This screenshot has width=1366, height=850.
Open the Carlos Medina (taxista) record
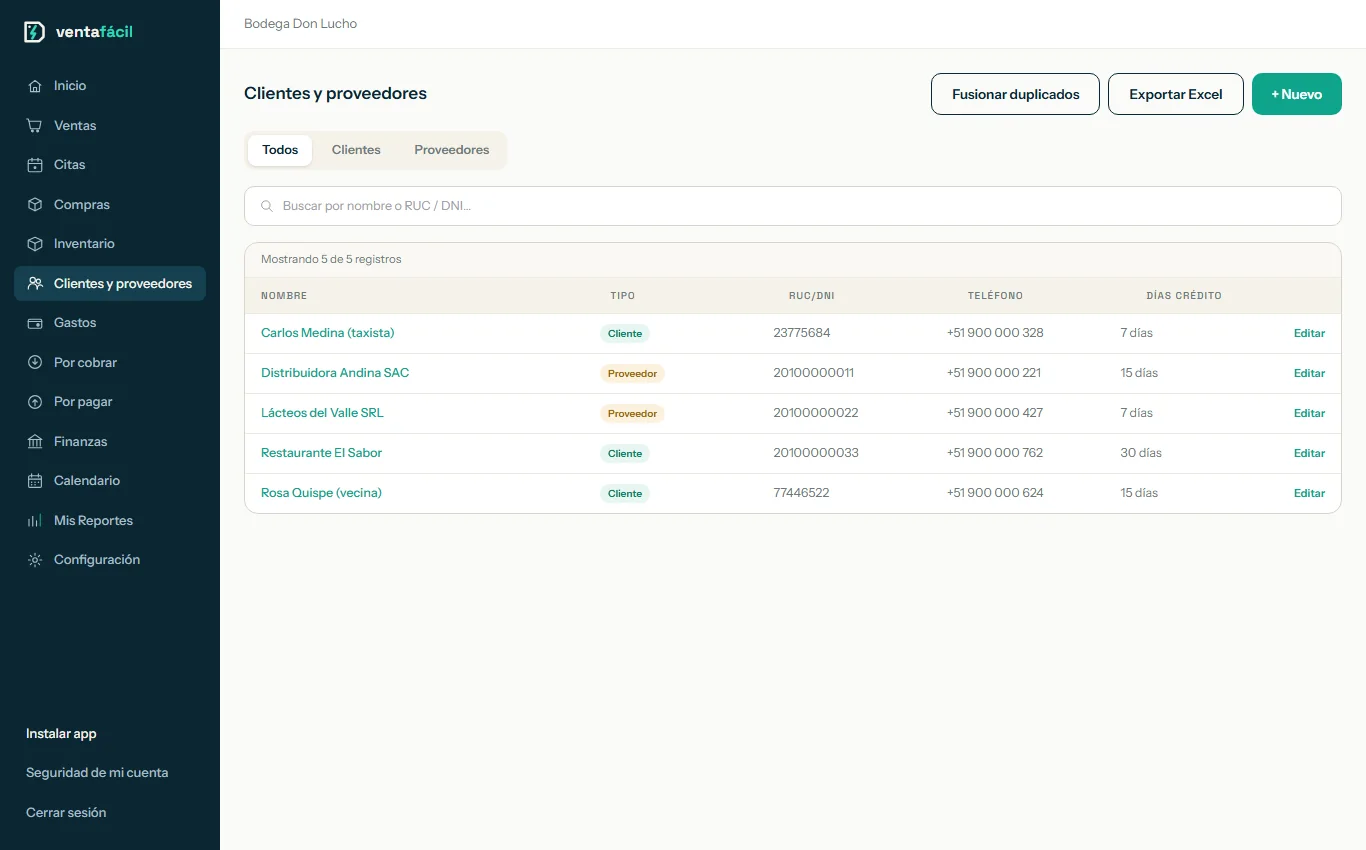pos(328,333)
